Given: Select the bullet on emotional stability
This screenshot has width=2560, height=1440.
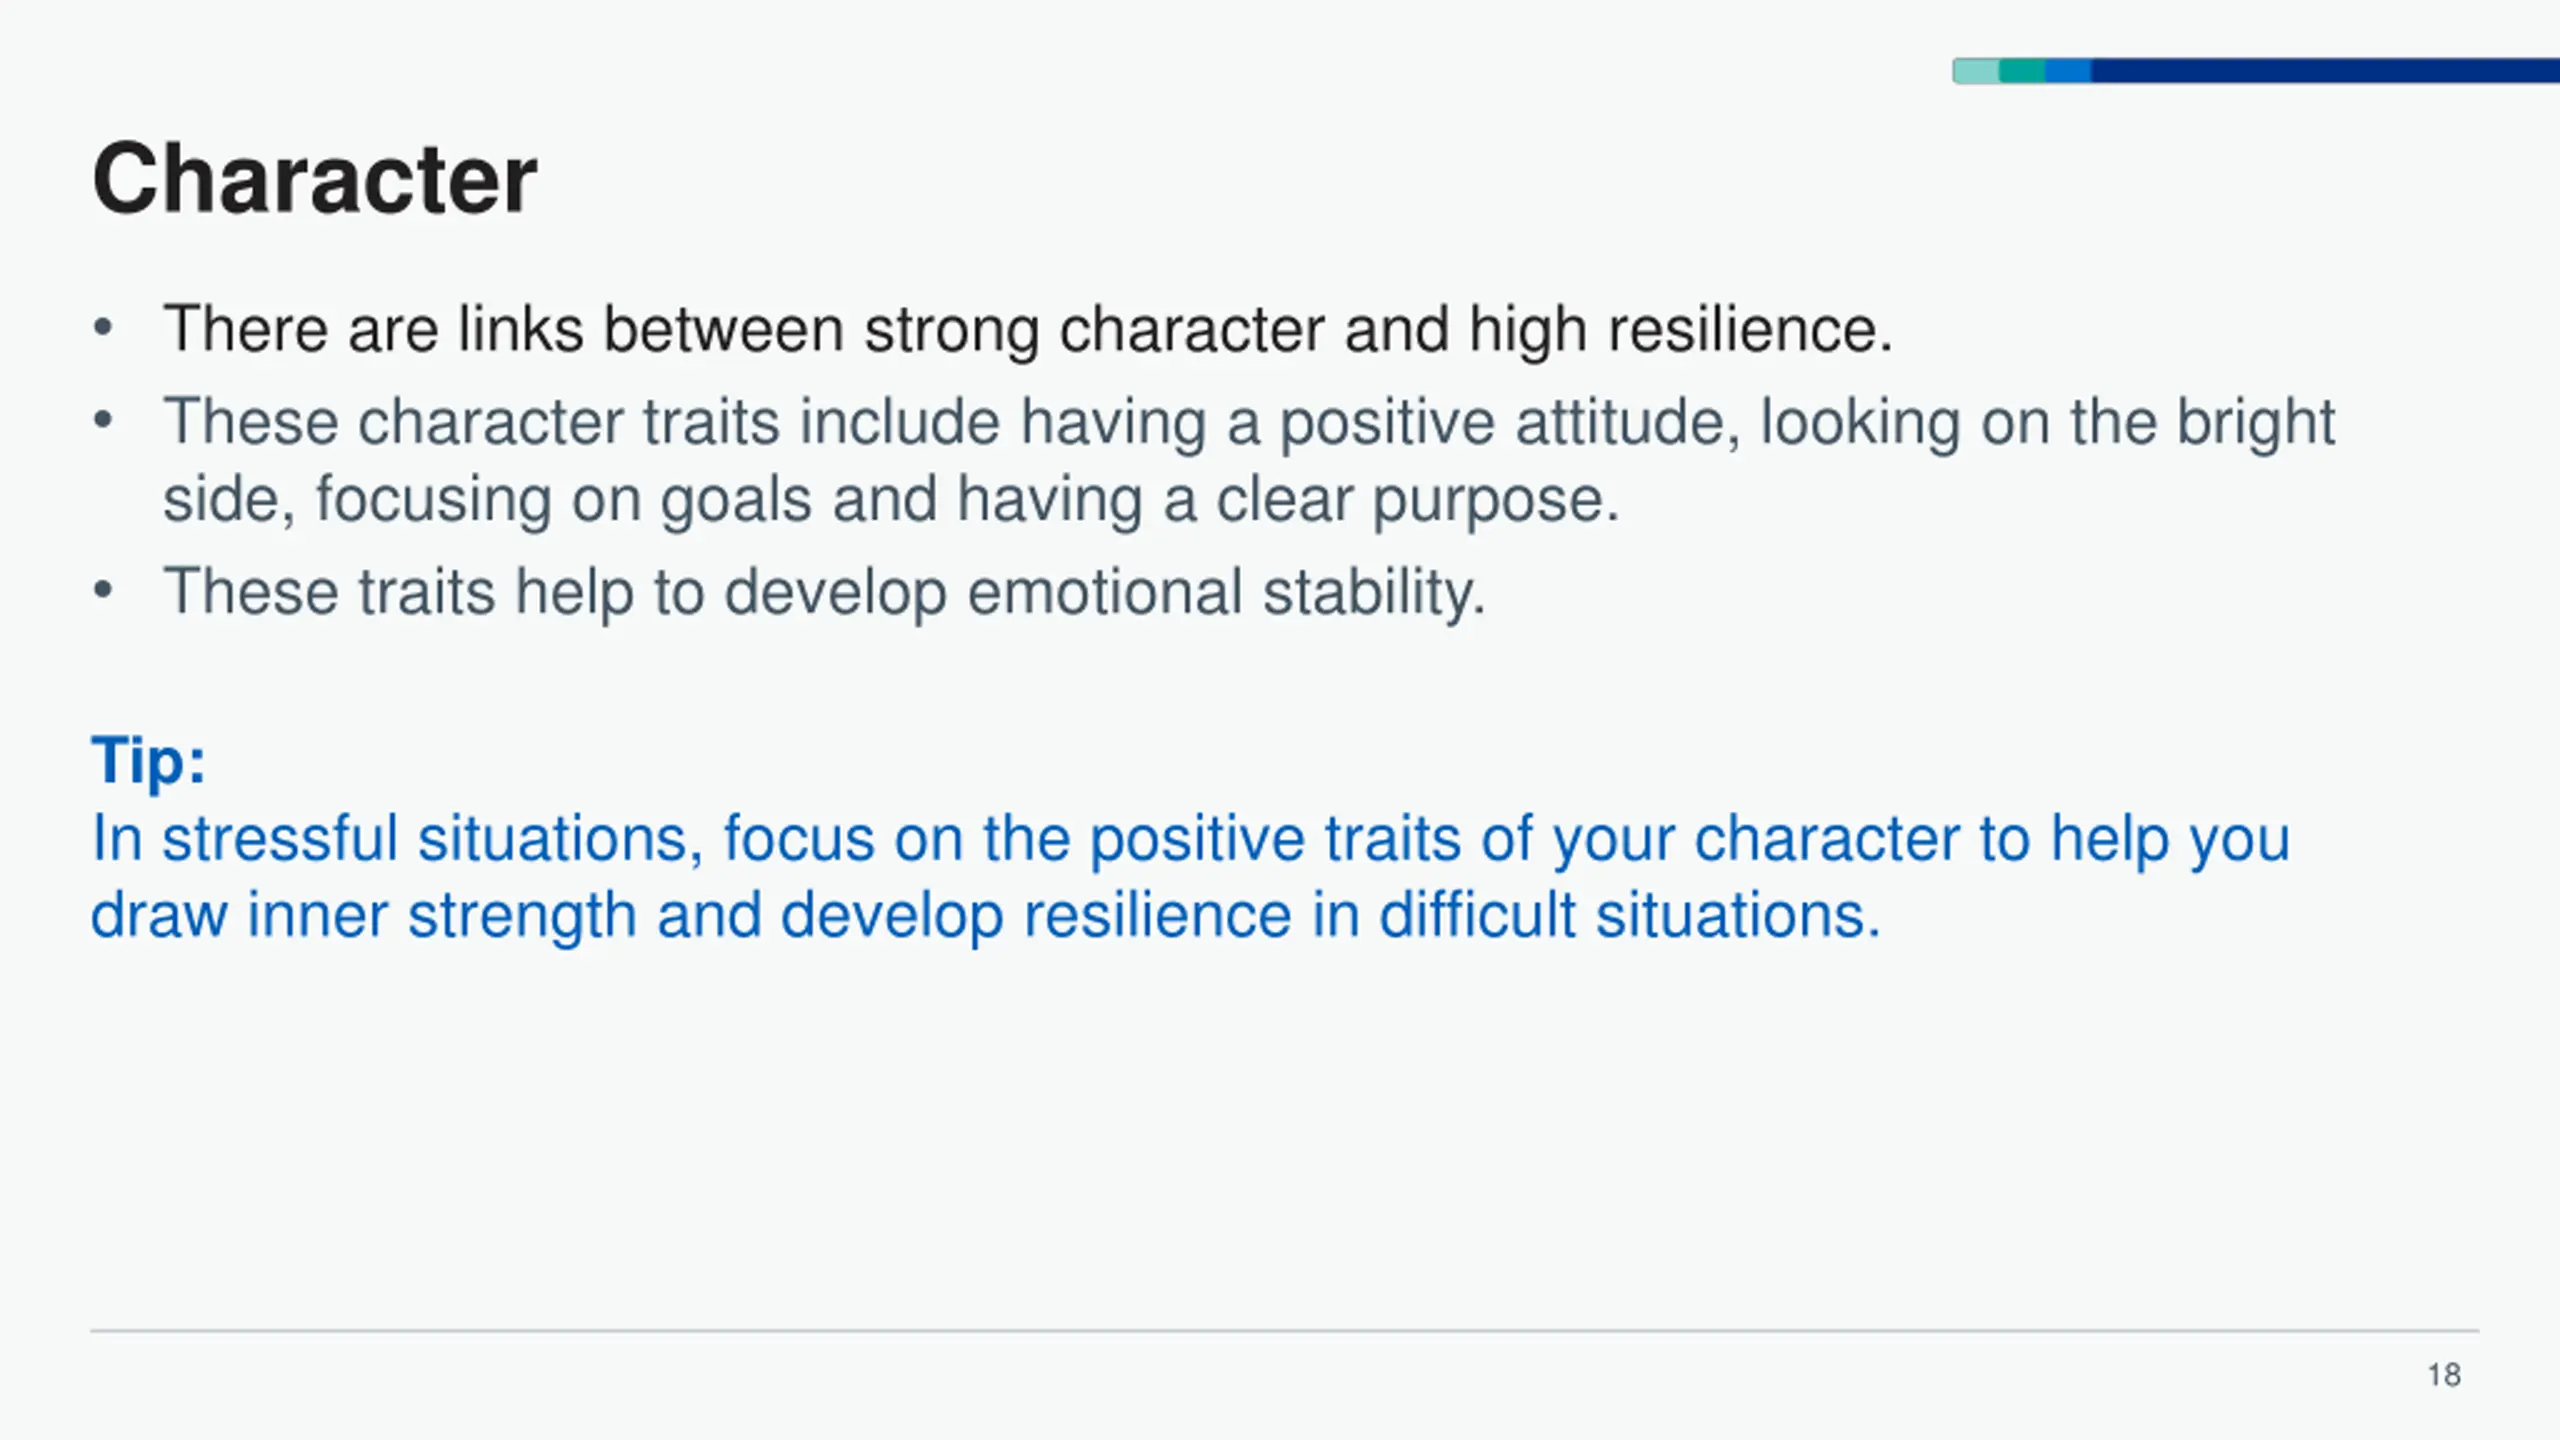Looking at the screenshot, I should [x=824, y=592].
